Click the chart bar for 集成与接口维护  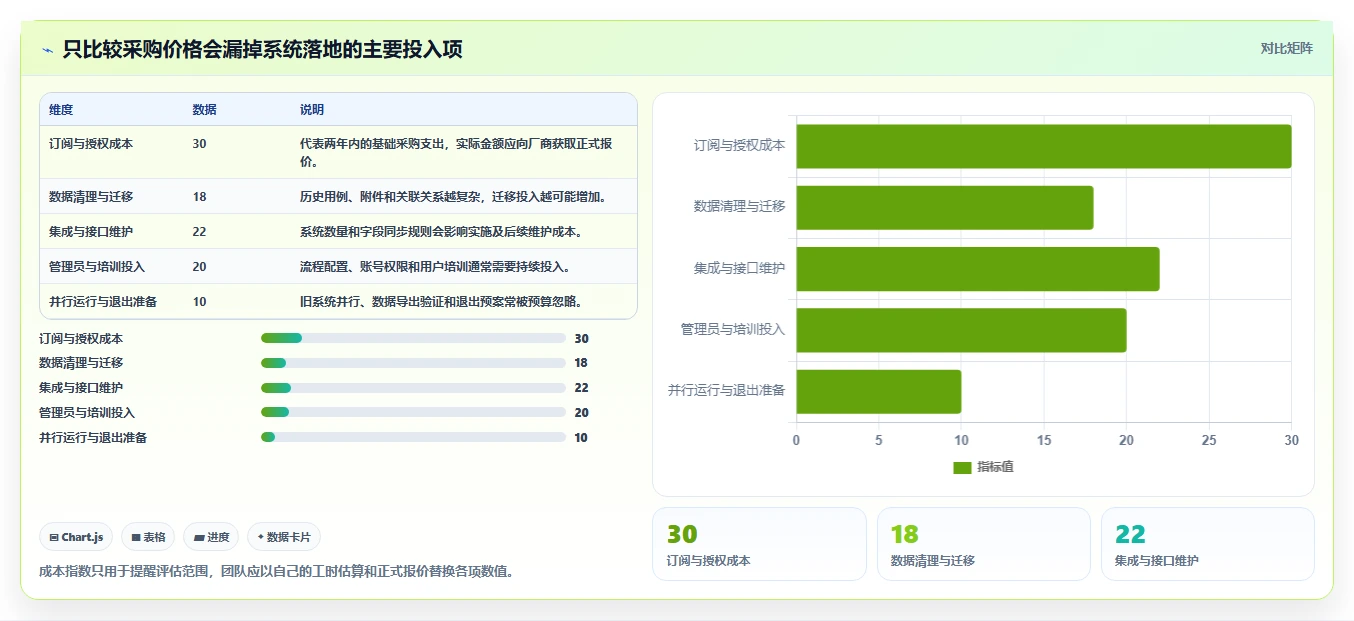tap(977, 269)
